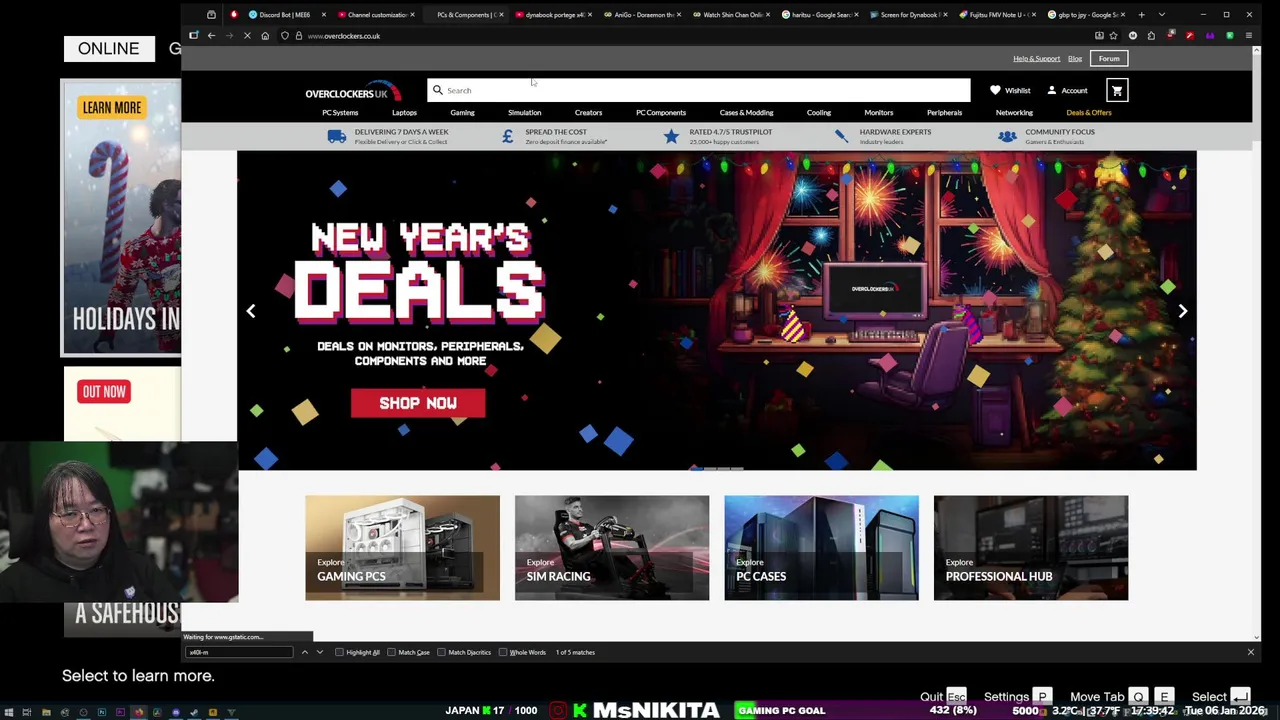Viewport: 1280px width, 720px height.
Task: Click the find-in-page text field
Action: click(238, 652)
